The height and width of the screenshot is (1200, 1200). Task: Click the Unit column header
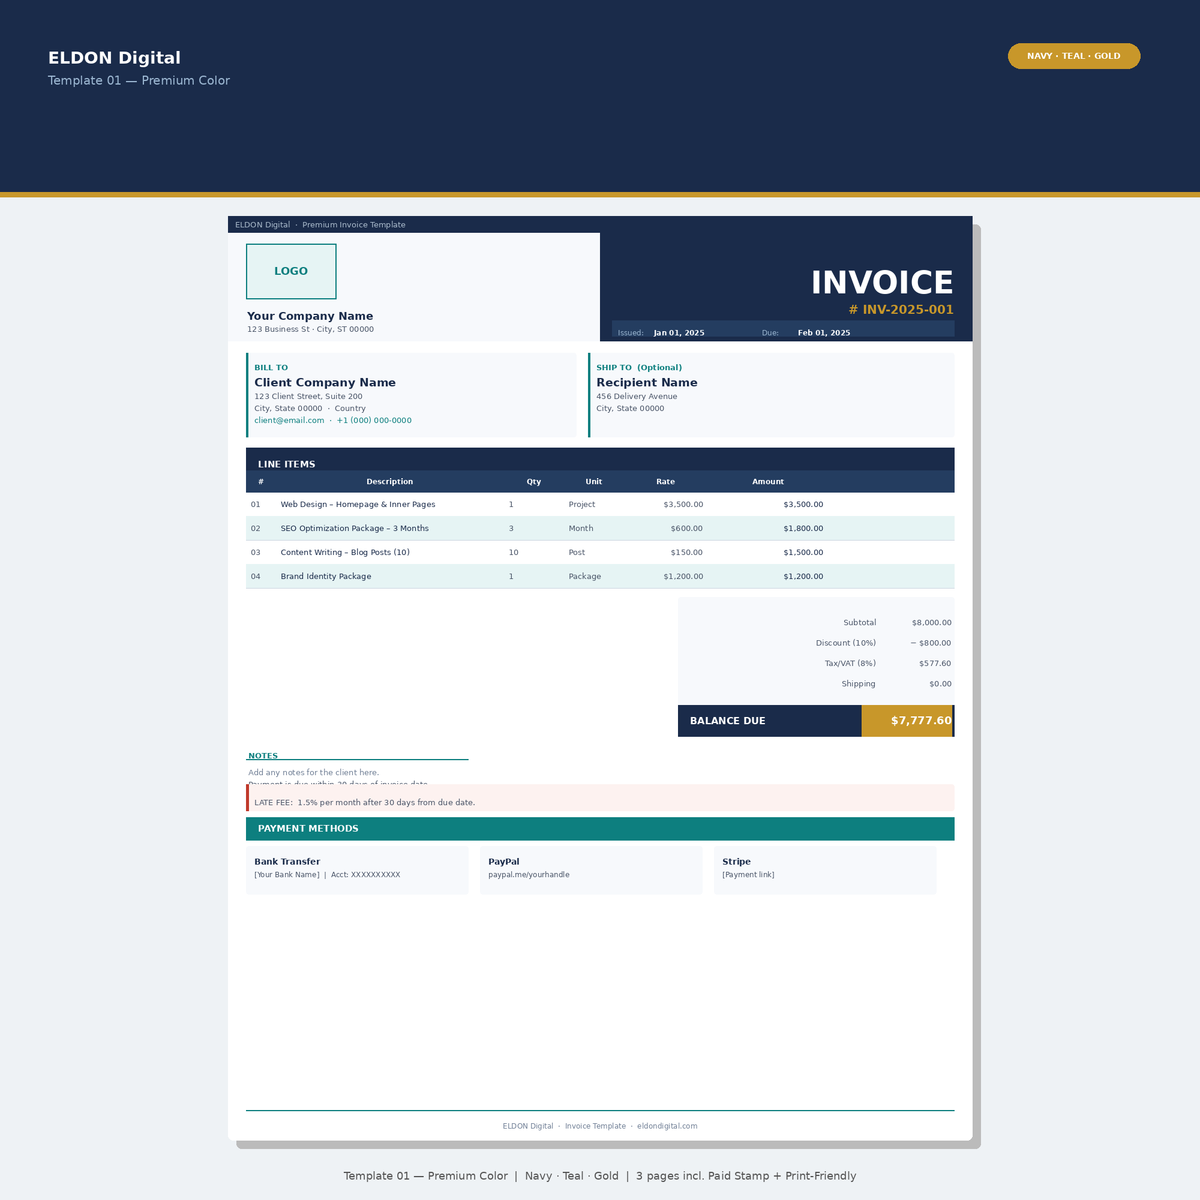(x=594, y=482)
